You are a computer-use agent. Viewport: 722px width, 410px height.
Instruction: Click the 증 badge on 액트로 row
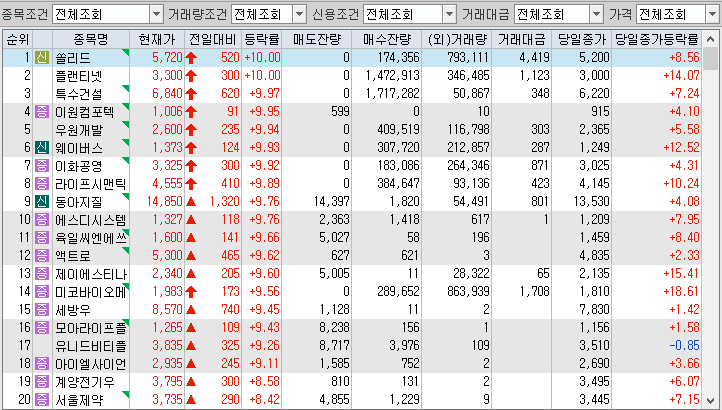[42, 255]
